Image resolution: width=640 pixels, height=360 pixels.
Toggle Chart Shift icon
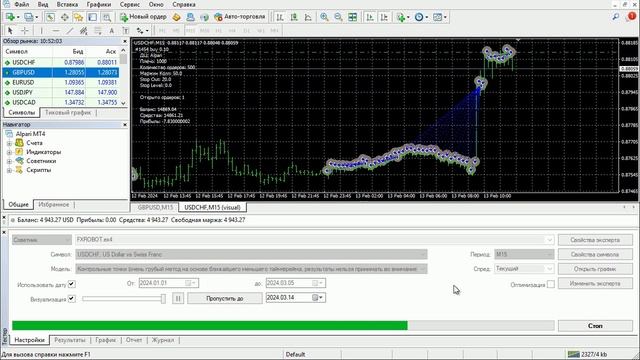click(x=384, y=17)
